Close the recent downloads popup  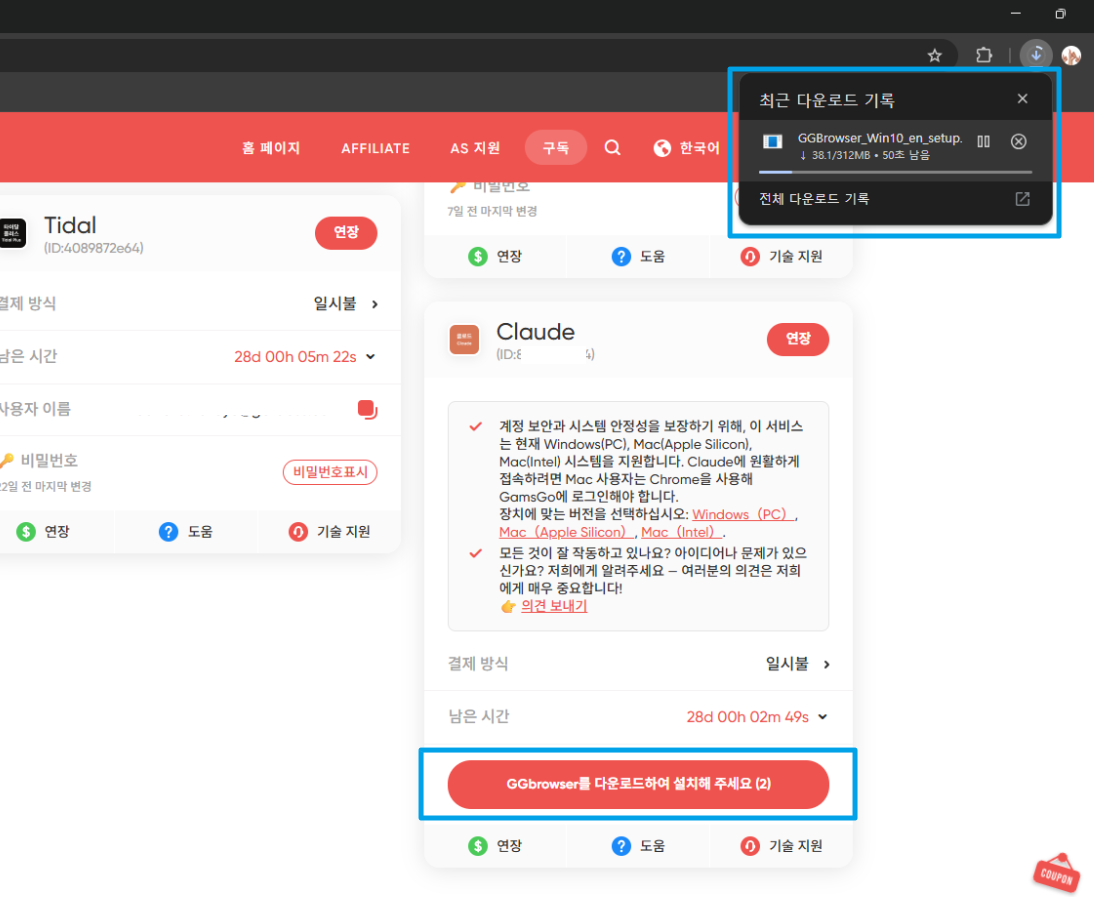pyautogui.click(x=1022, y=99)
